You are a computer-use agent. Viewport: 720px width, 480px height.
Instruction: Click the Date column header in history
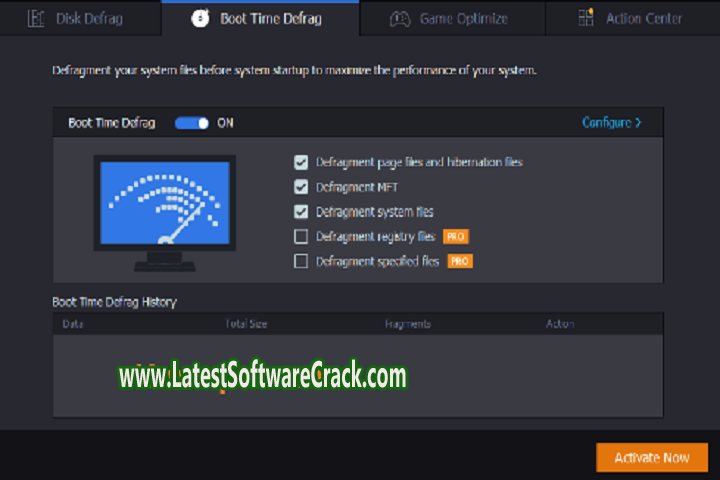click(x=73, y=324)
